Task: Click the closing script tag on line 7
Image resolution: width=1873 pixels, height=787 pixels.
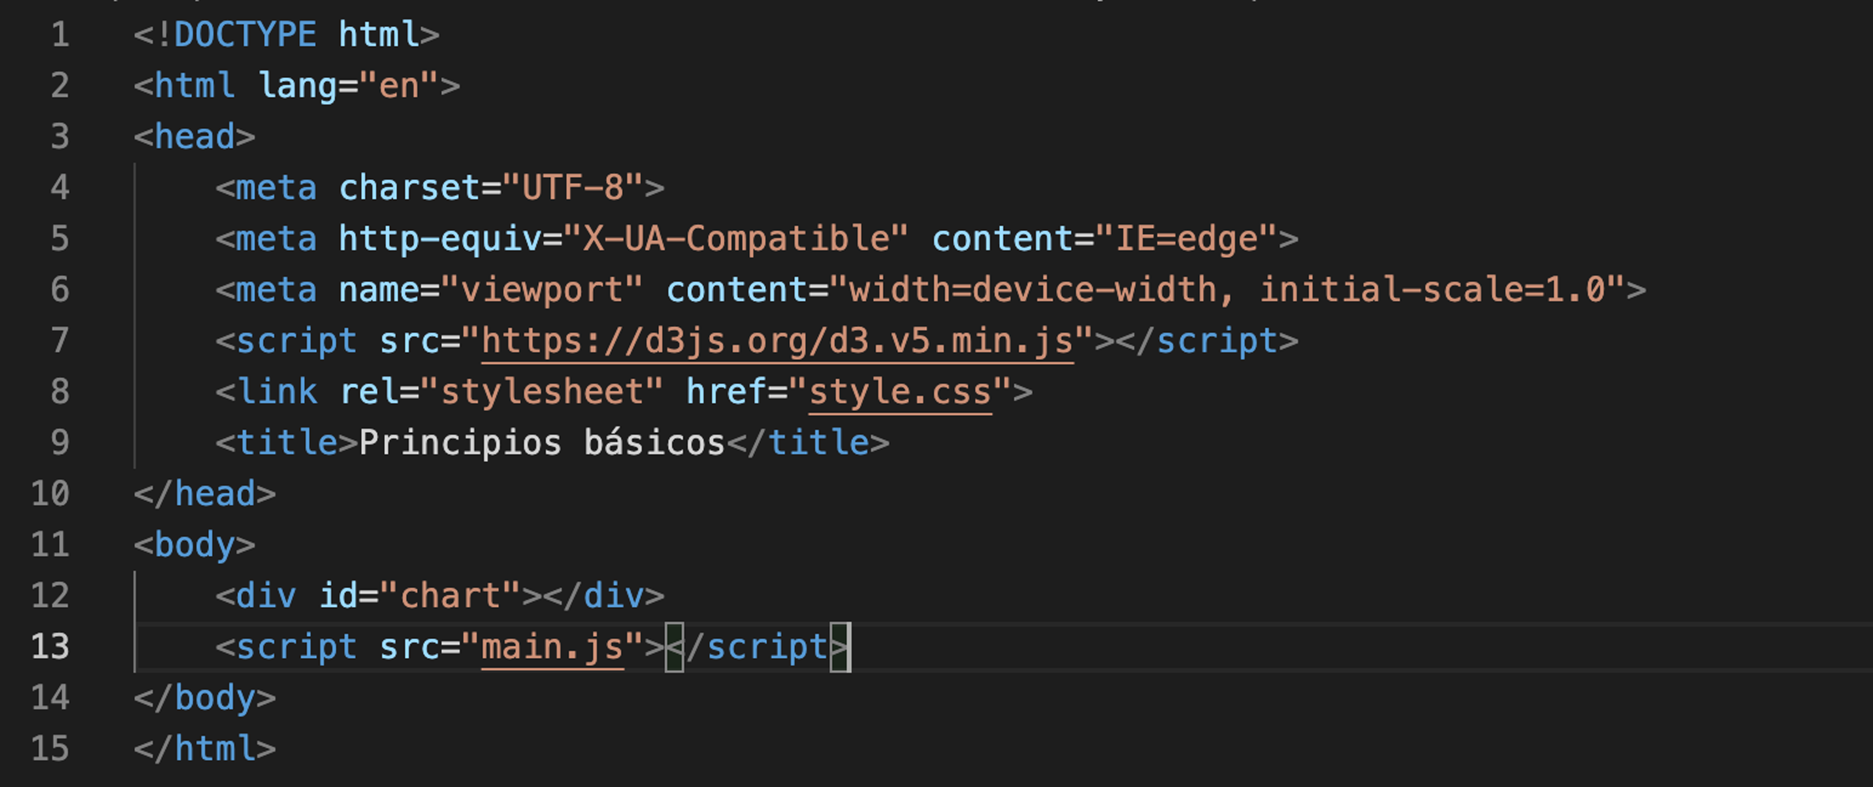Action: (x=1207, y=341)
